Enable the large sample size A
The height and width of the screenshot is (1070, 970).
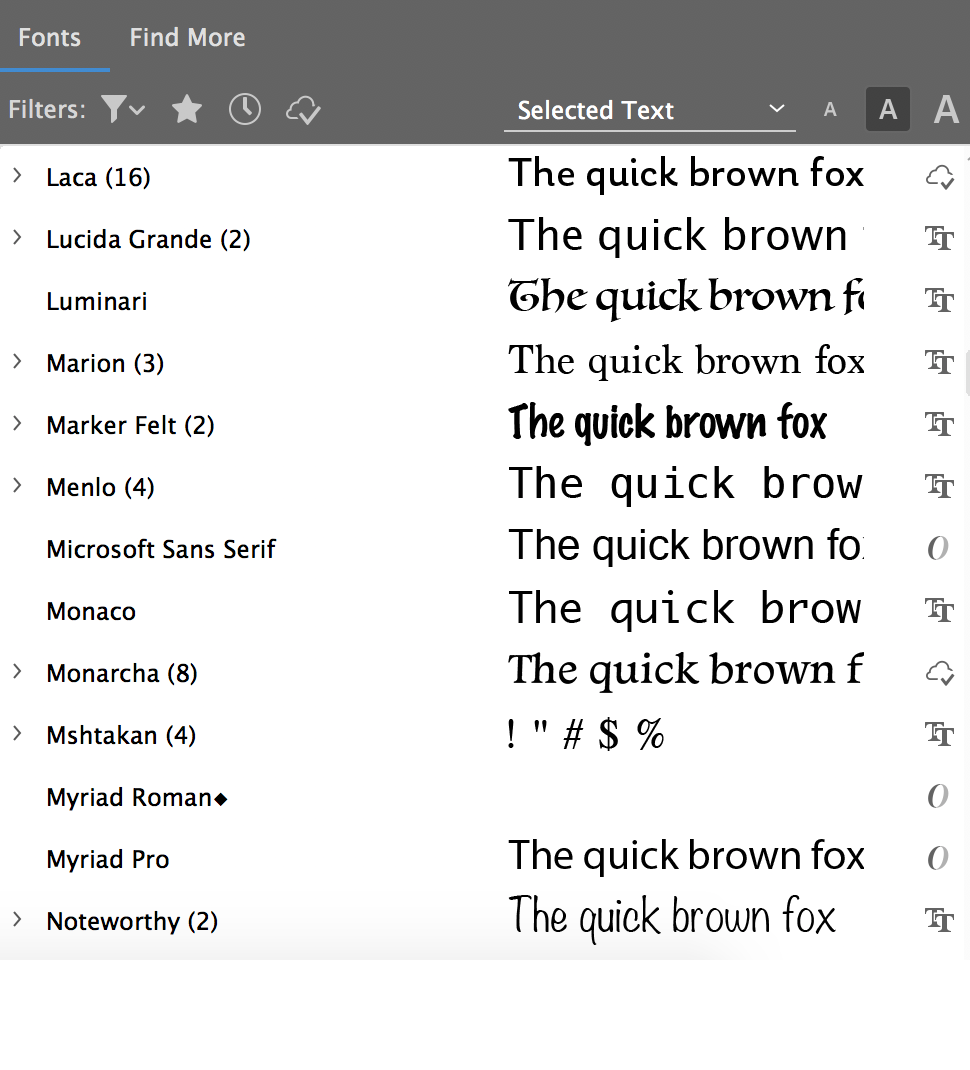pos(944,110)
